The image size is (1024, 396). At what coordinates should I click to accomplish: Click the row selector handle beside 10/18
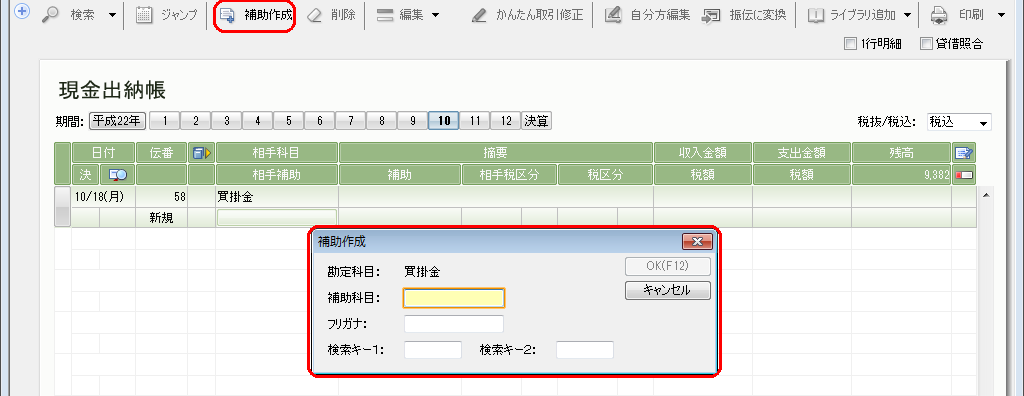(63, 206)
